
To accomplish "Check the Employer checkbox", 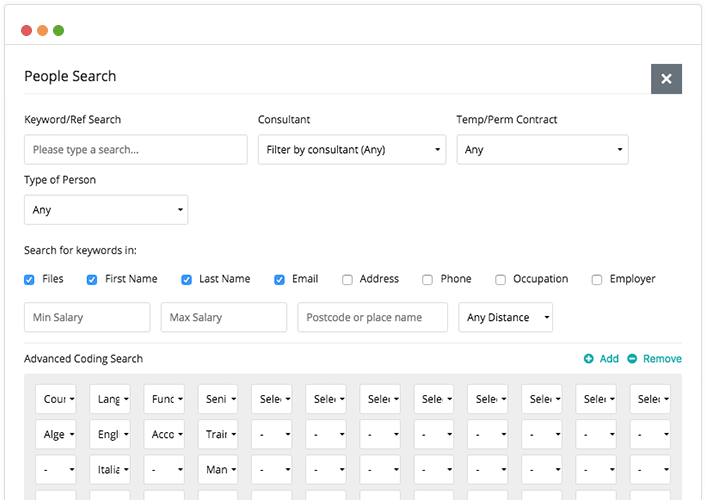I will coord(597,280).
